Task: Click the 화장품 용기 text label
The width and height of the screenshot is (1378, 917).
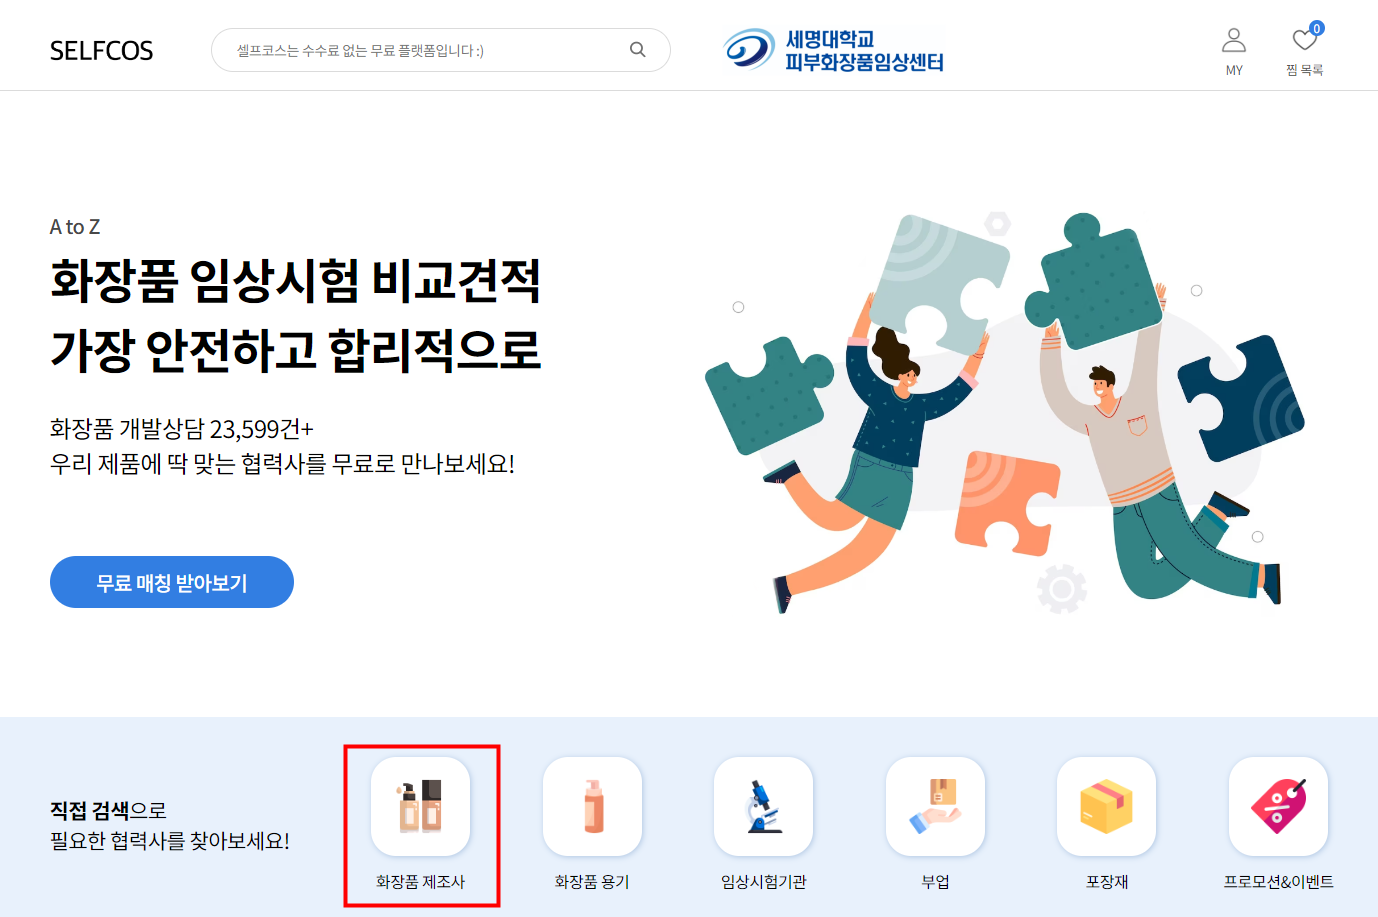Action: (593, 882)
